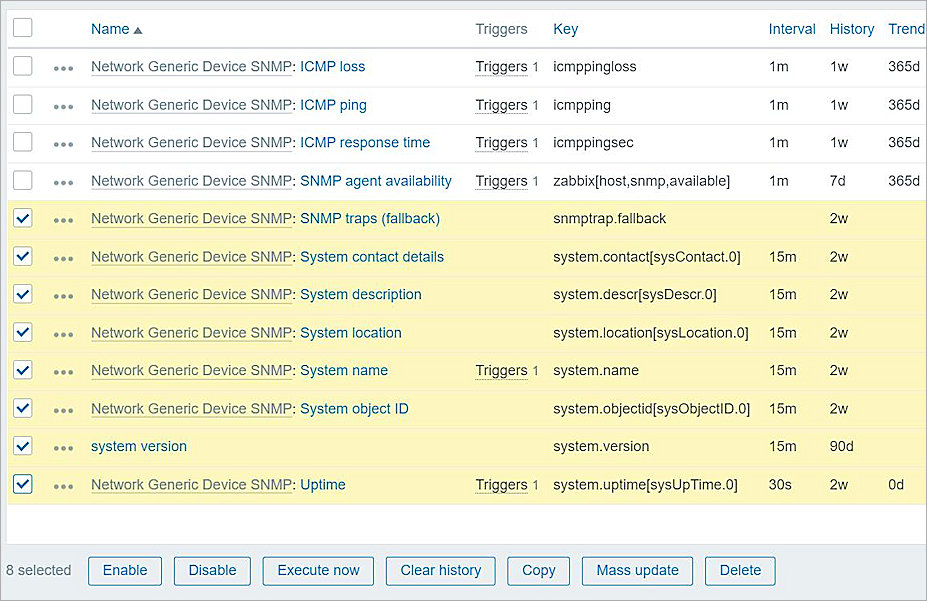Sort items by History column
This screenshot has width=927, height=601.
[851, 29]
